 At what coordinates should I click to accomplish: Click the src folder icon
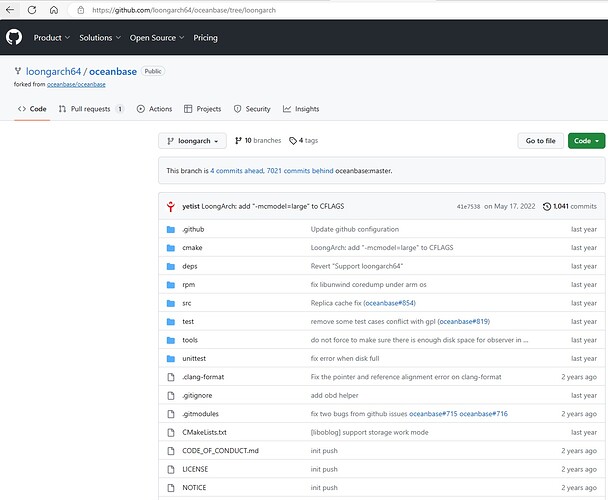tap(171, 303)
